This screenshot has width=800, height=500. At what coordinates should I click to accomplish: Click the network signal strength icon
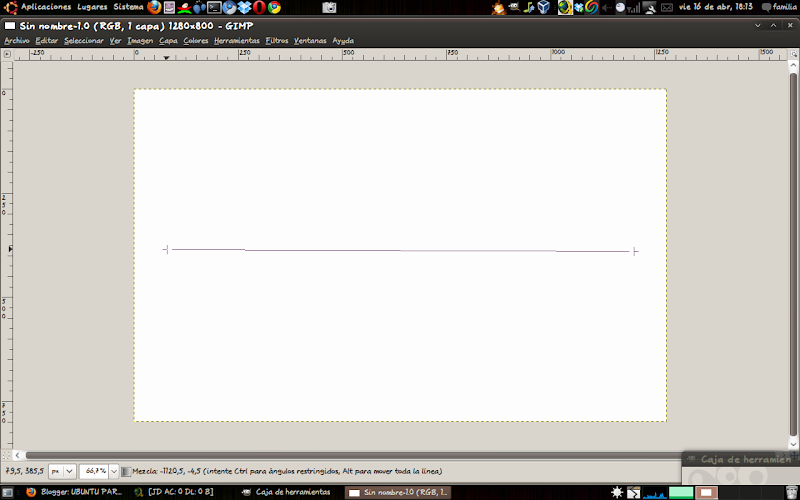[x=634, y=8]
